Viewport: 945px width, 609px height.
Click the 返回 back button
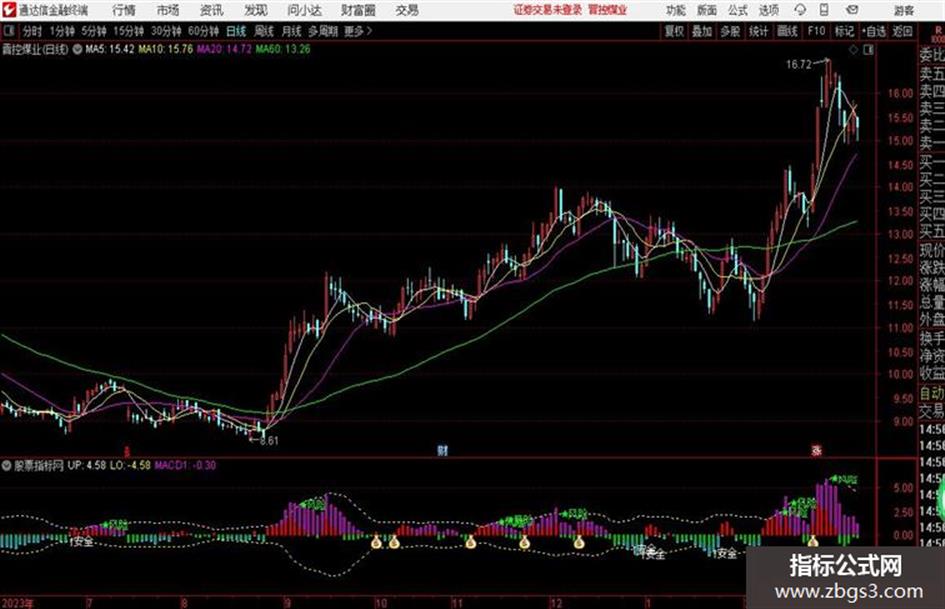pyautogui.click(x=902, y=31)
